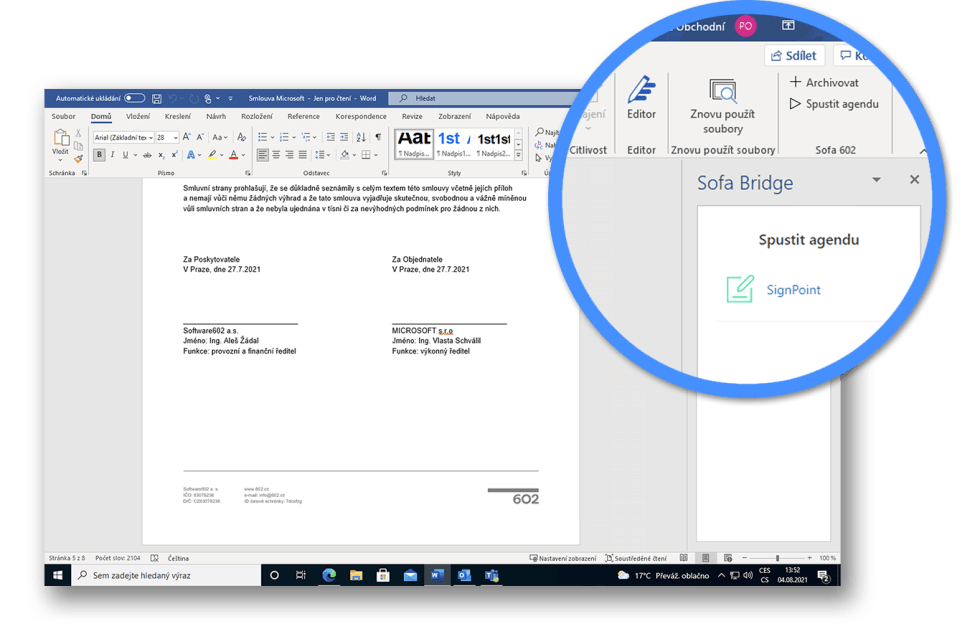
Task: Switch to the Reference tab
Action: pyautogui.click(x=304, y=116)
